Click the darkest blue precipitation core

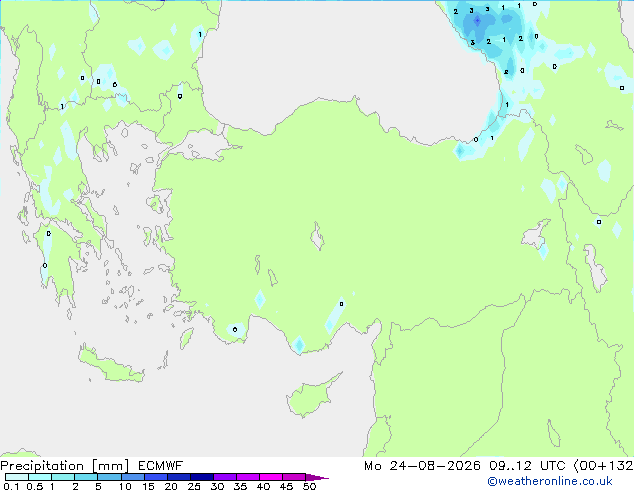[x=478, y=20]
